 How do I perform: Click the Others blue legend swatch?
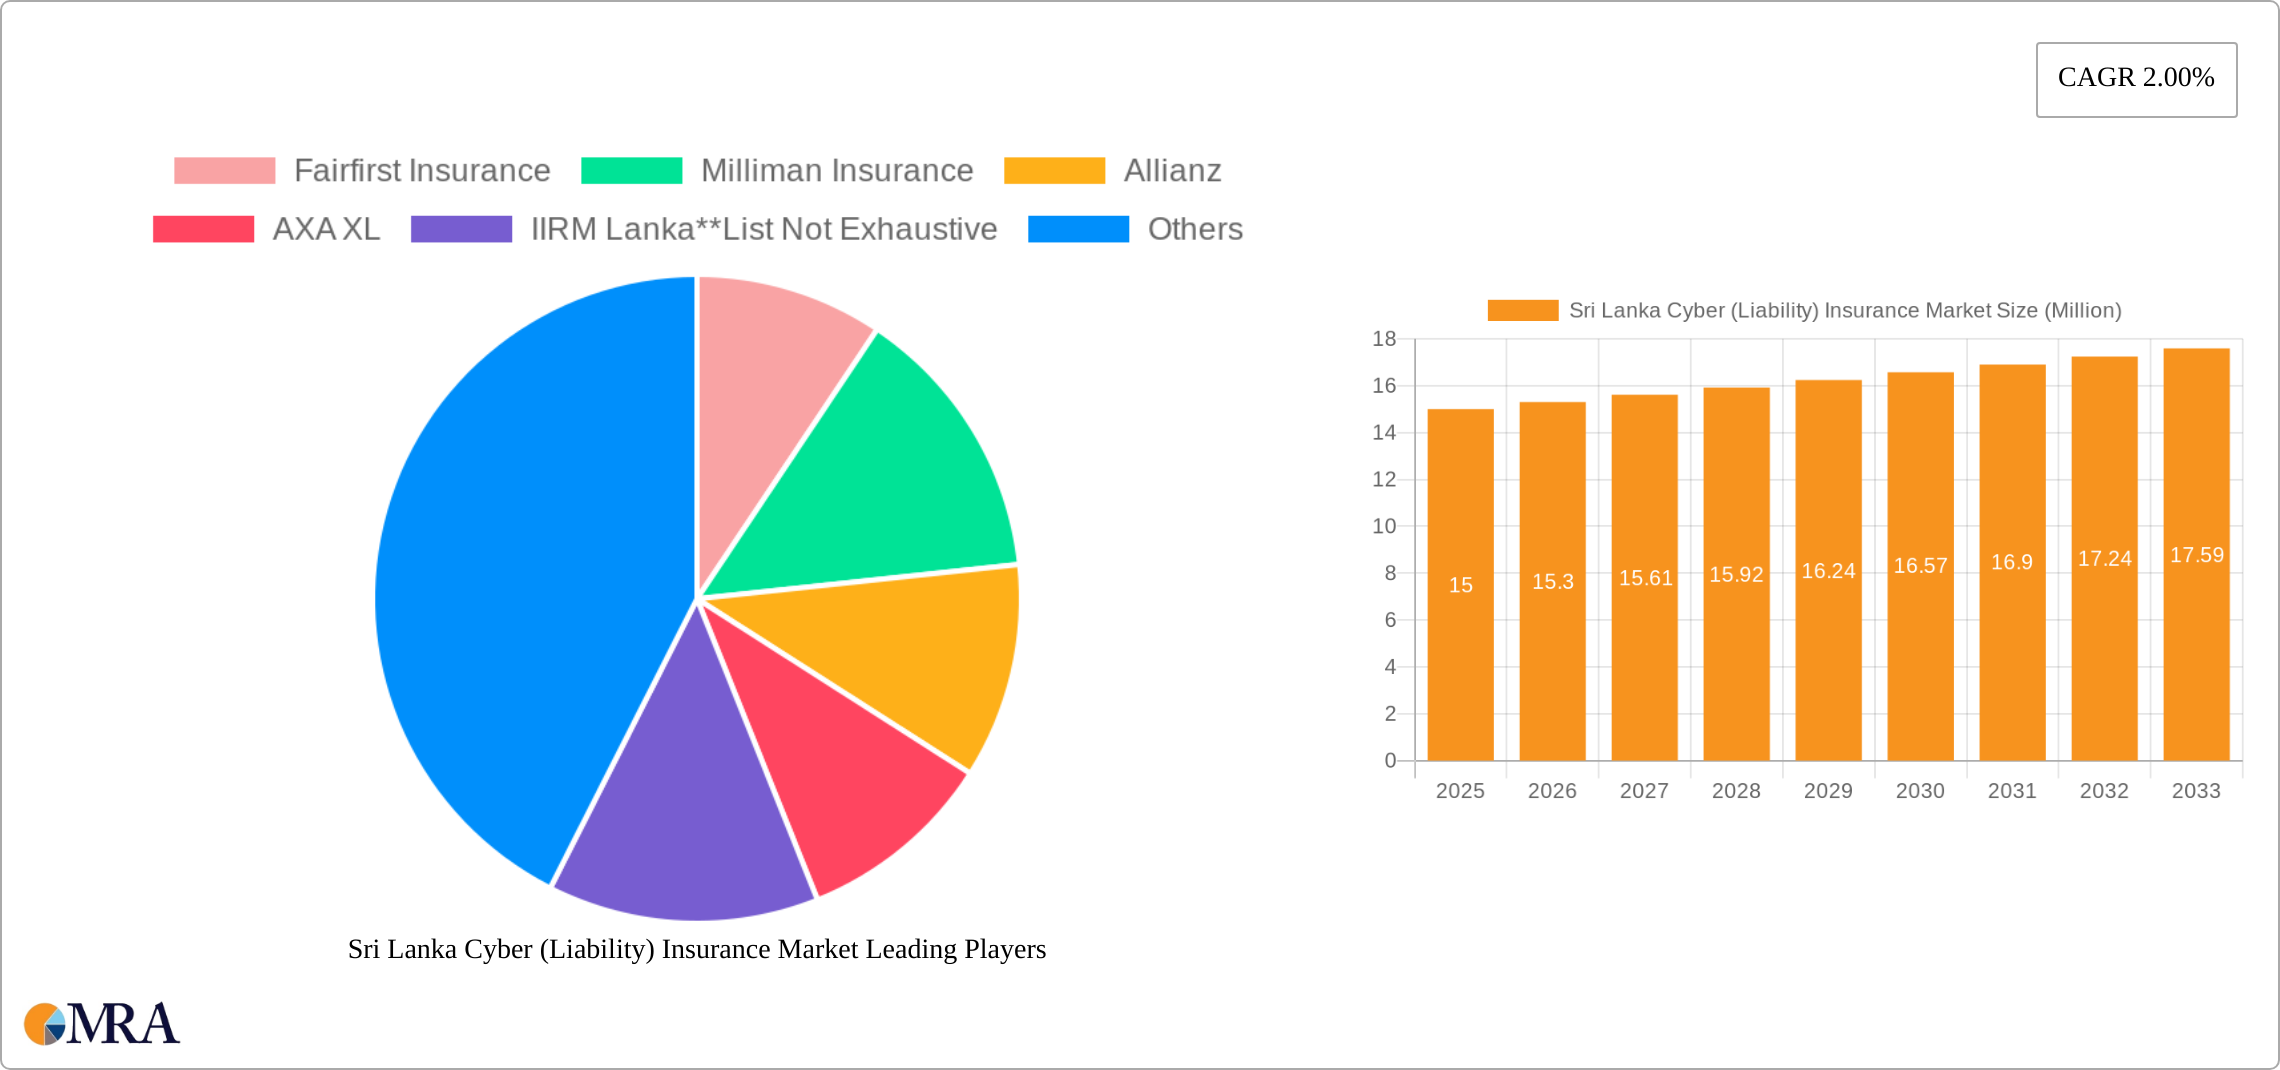(x=1078, y=229)
